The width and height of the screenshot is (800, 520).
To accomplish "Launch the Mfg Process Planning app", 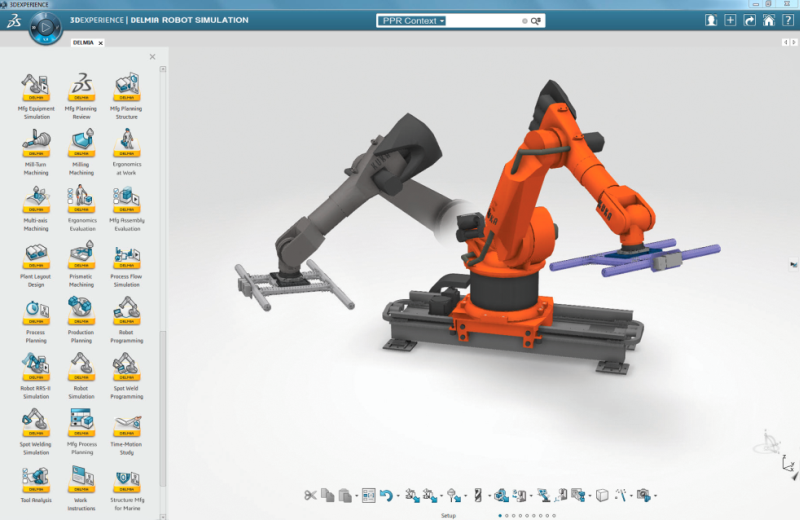I will coord(81,432).
